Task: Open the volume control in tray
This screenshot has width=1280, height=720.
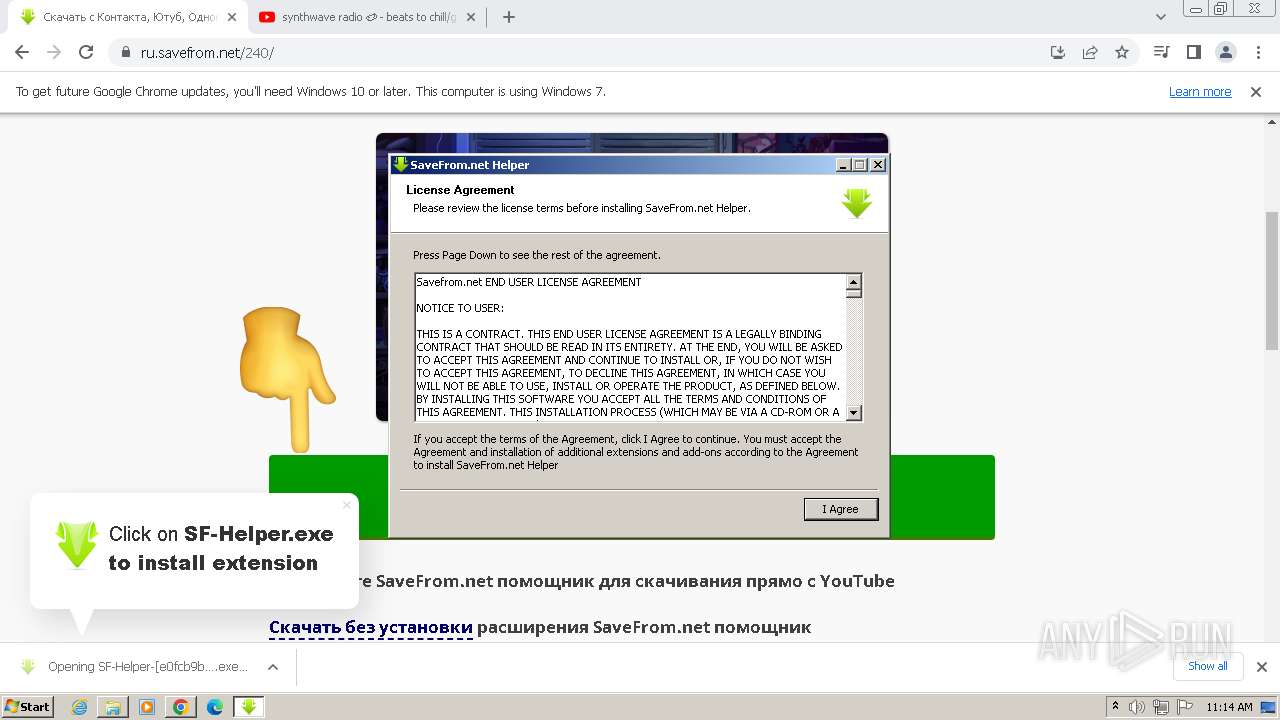Action: 1138,707
